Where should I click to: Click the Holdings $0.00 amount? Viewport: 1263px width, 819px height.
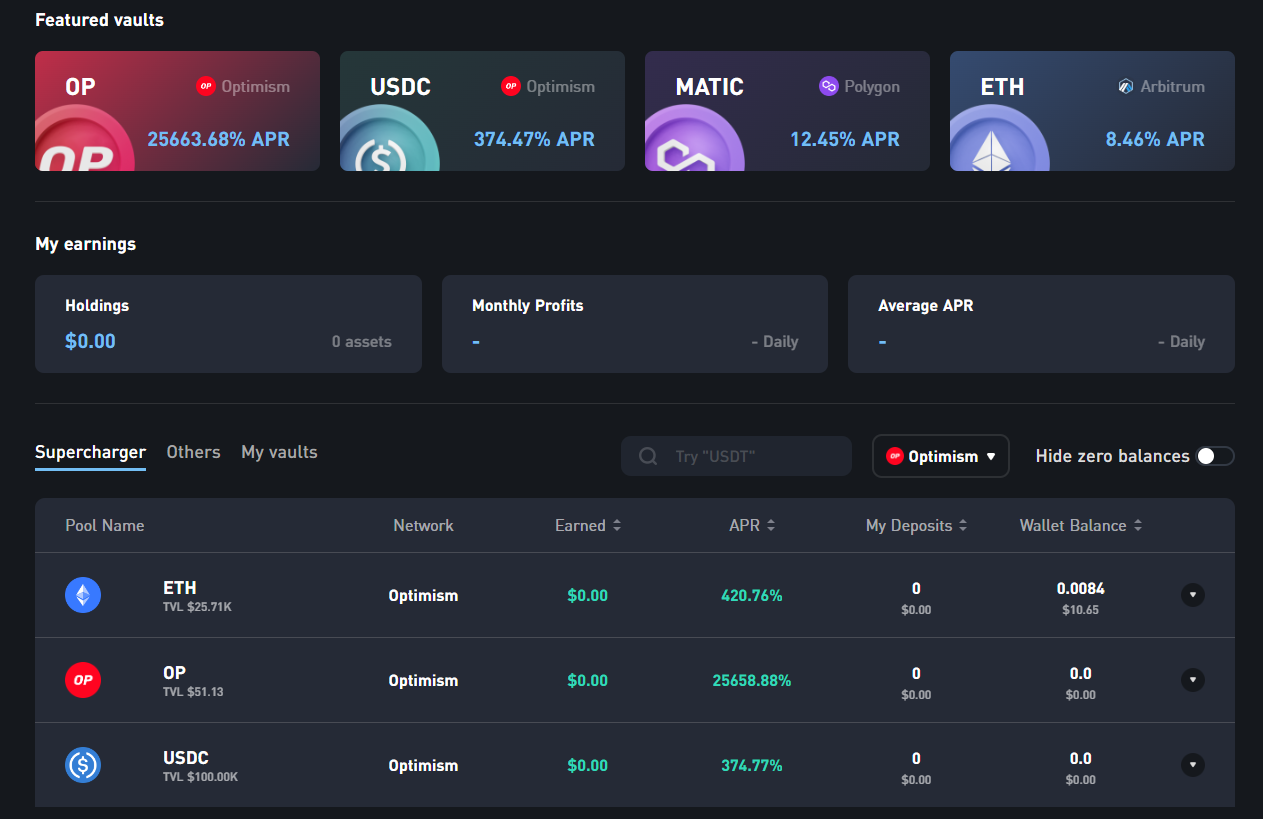click(90, 341)
